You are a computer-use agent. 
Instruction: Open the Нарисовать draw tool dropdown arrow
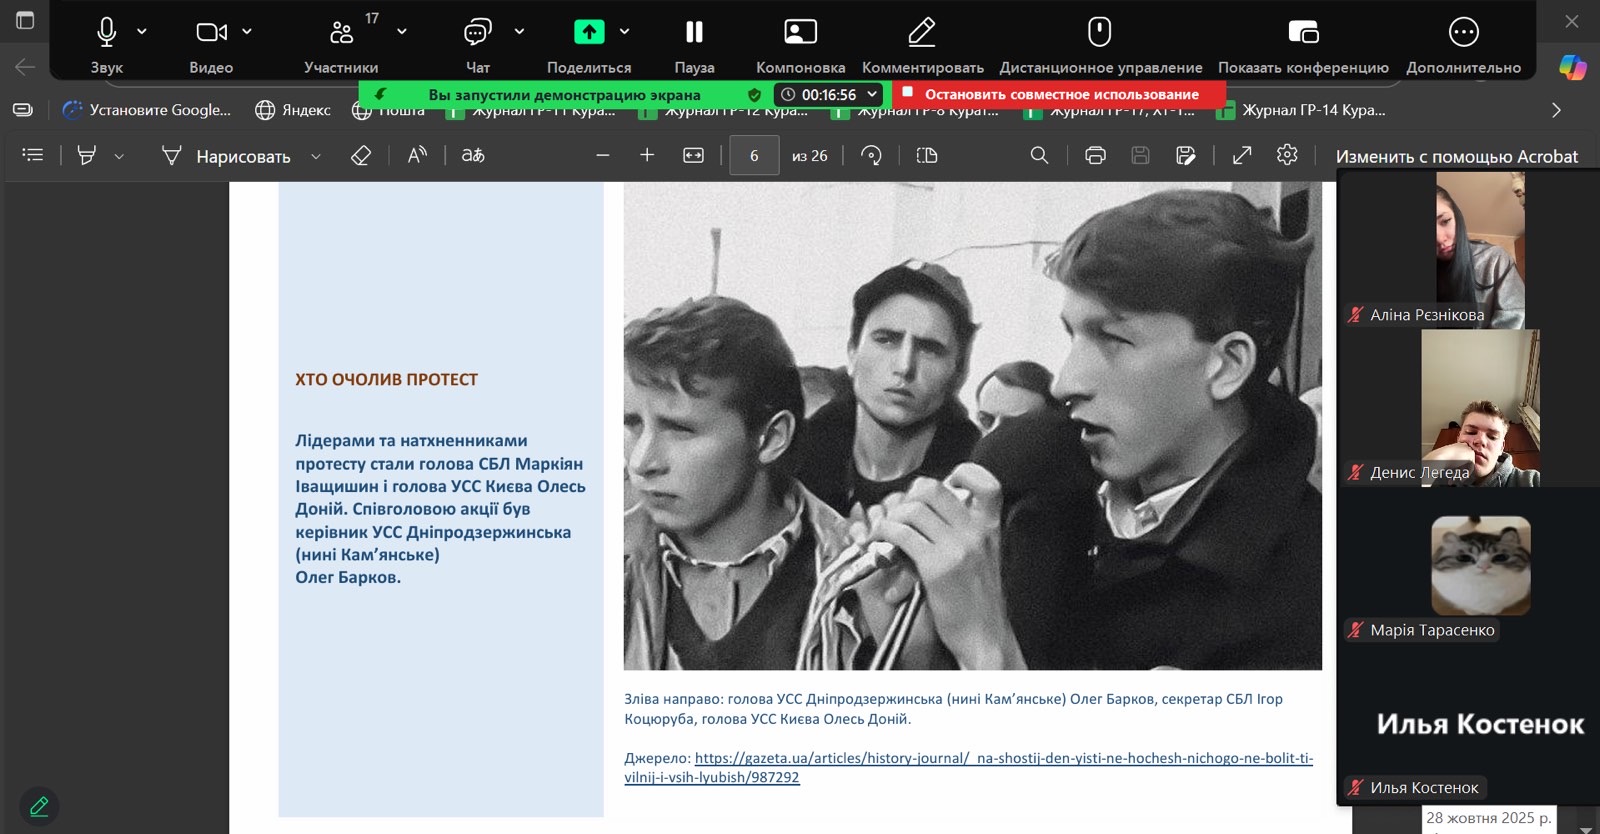316,156
